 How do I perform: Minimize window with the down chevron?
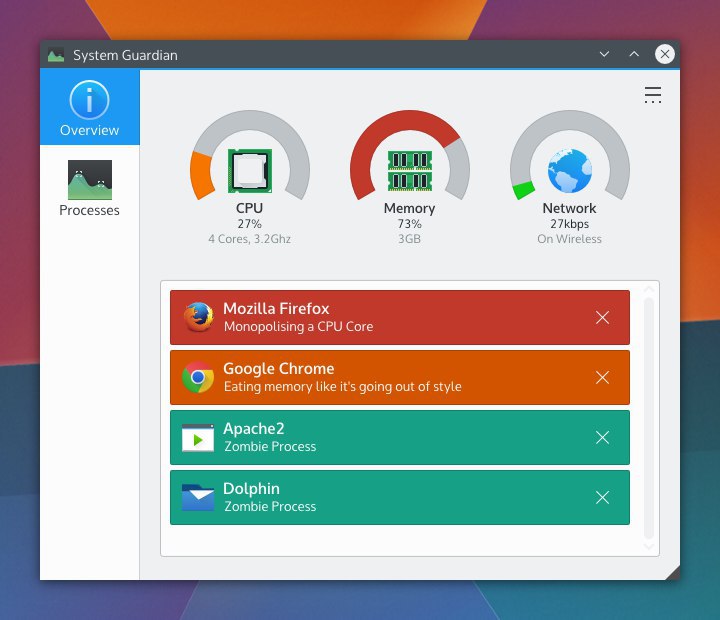pos(604,54)
